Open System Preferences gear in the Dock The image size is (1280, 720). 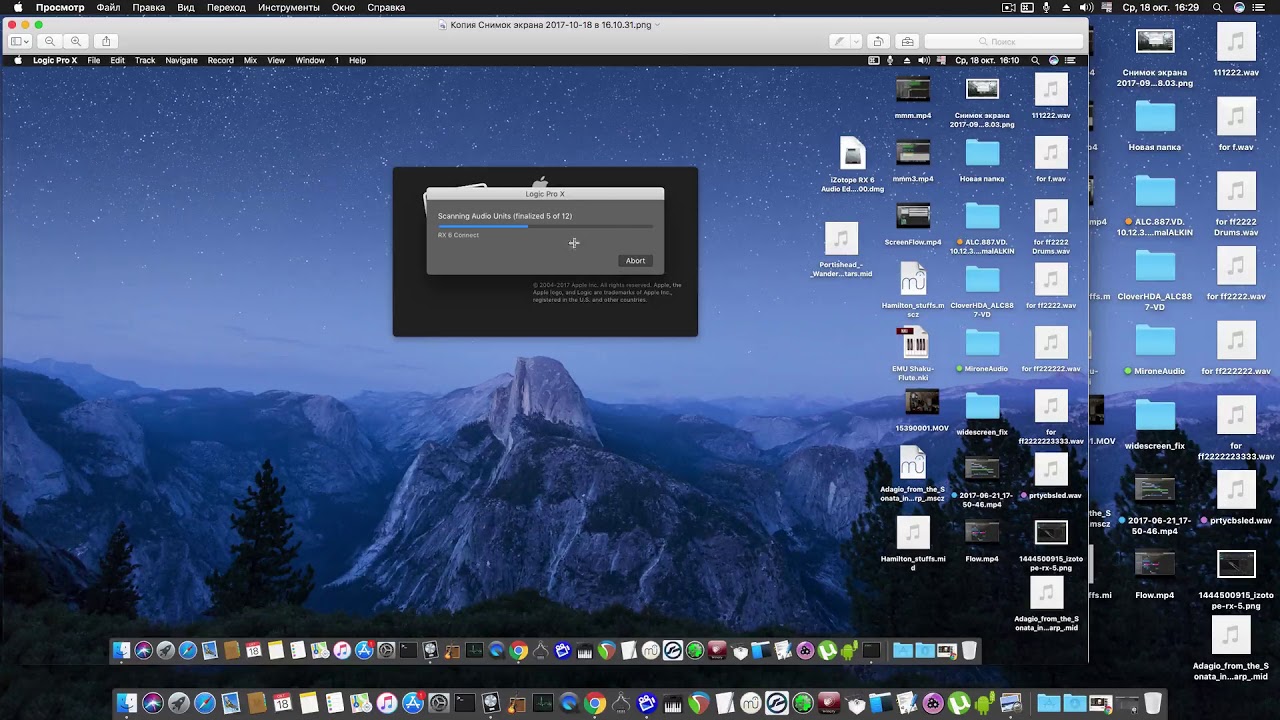point(439,703)
